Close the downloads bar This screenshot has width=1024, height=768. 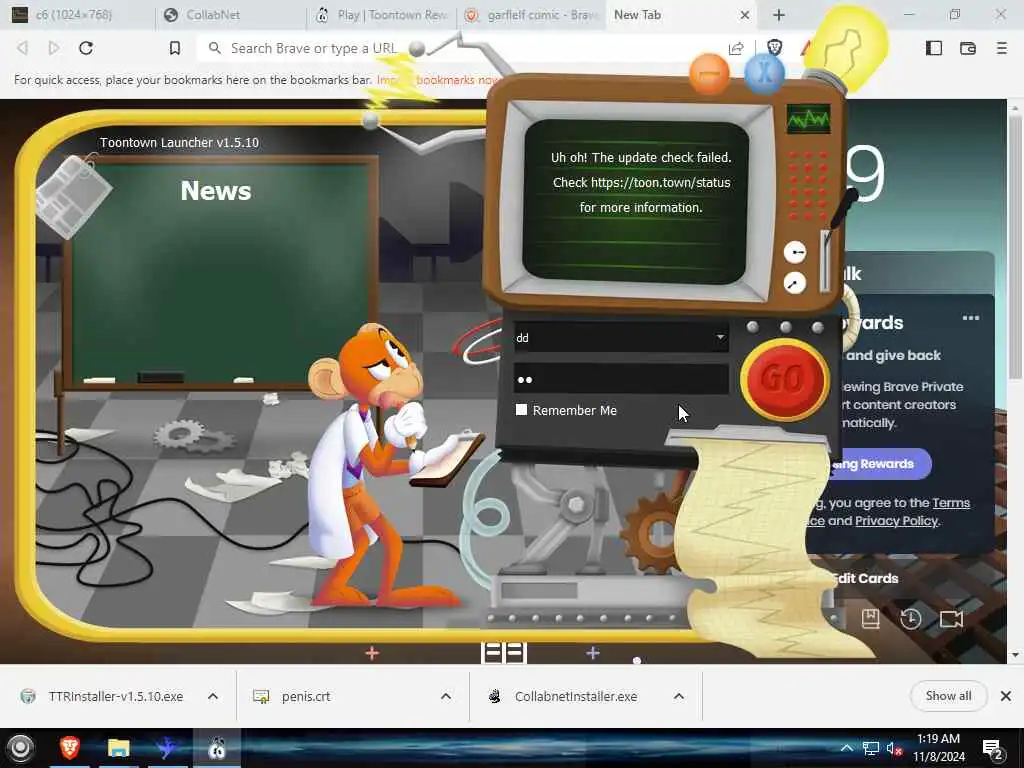1006,696
